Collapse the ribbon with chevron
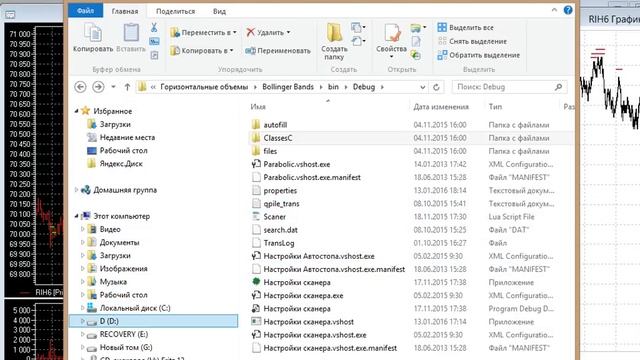The height and width of the screenshot is (360, 640). point(554,10)
